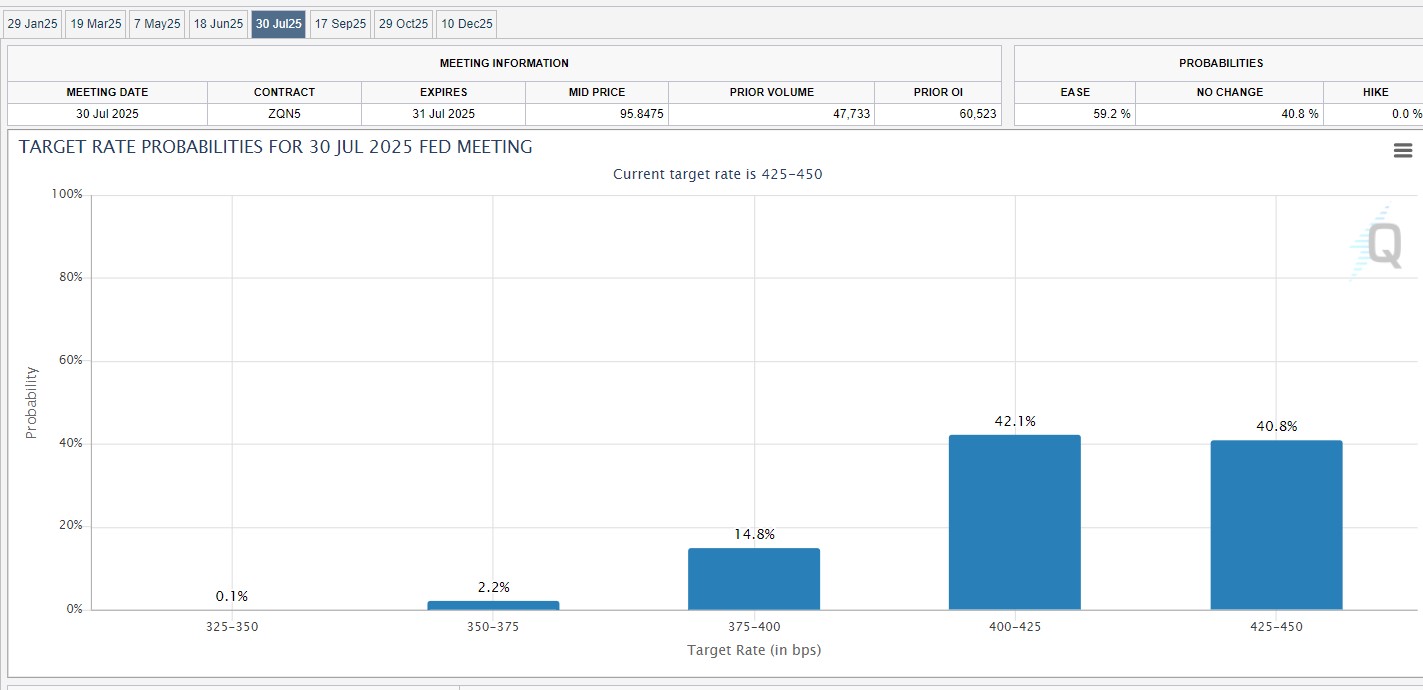Click the 425-450 bar showing 40.8%
The image size is (1423, 690).
(x=1276, y=525)
